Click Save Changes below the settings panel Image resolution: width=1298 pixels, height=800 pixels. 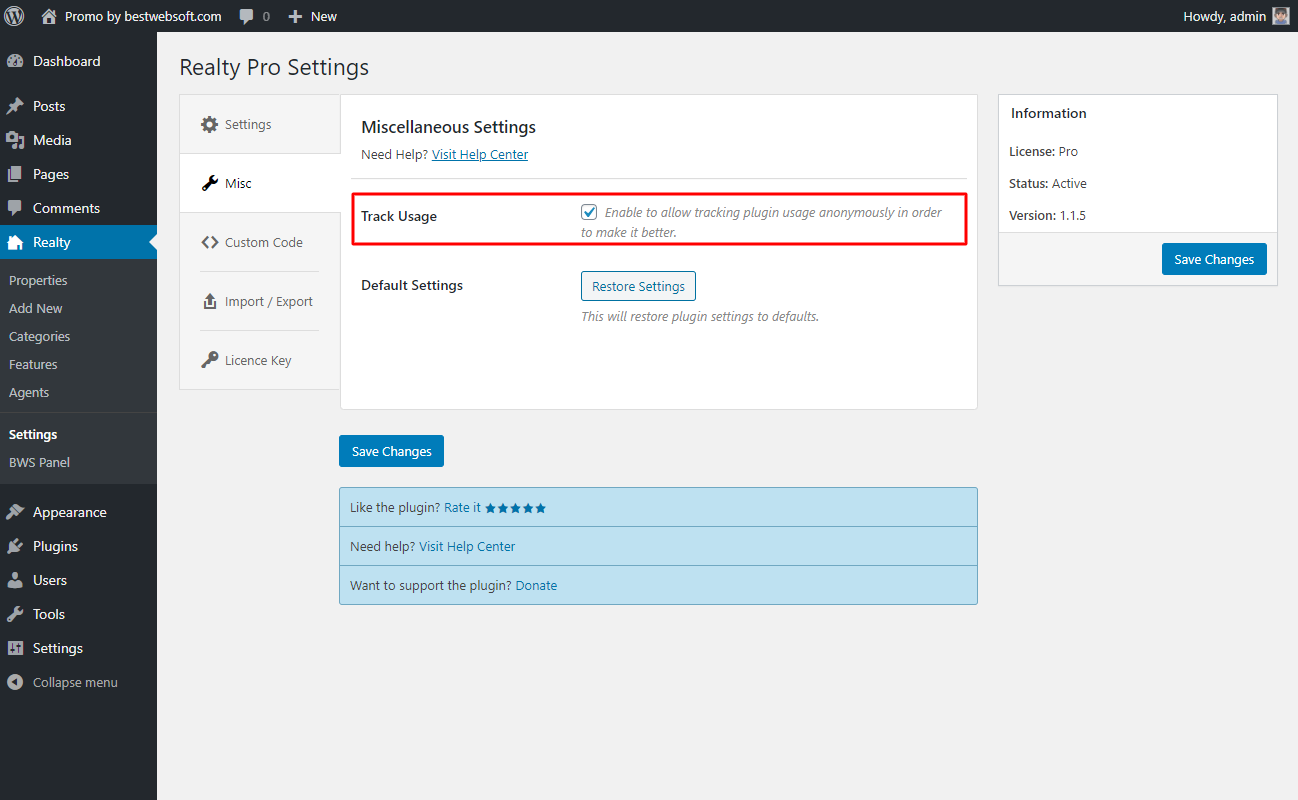pyautogui.click(x=391, y=451)
